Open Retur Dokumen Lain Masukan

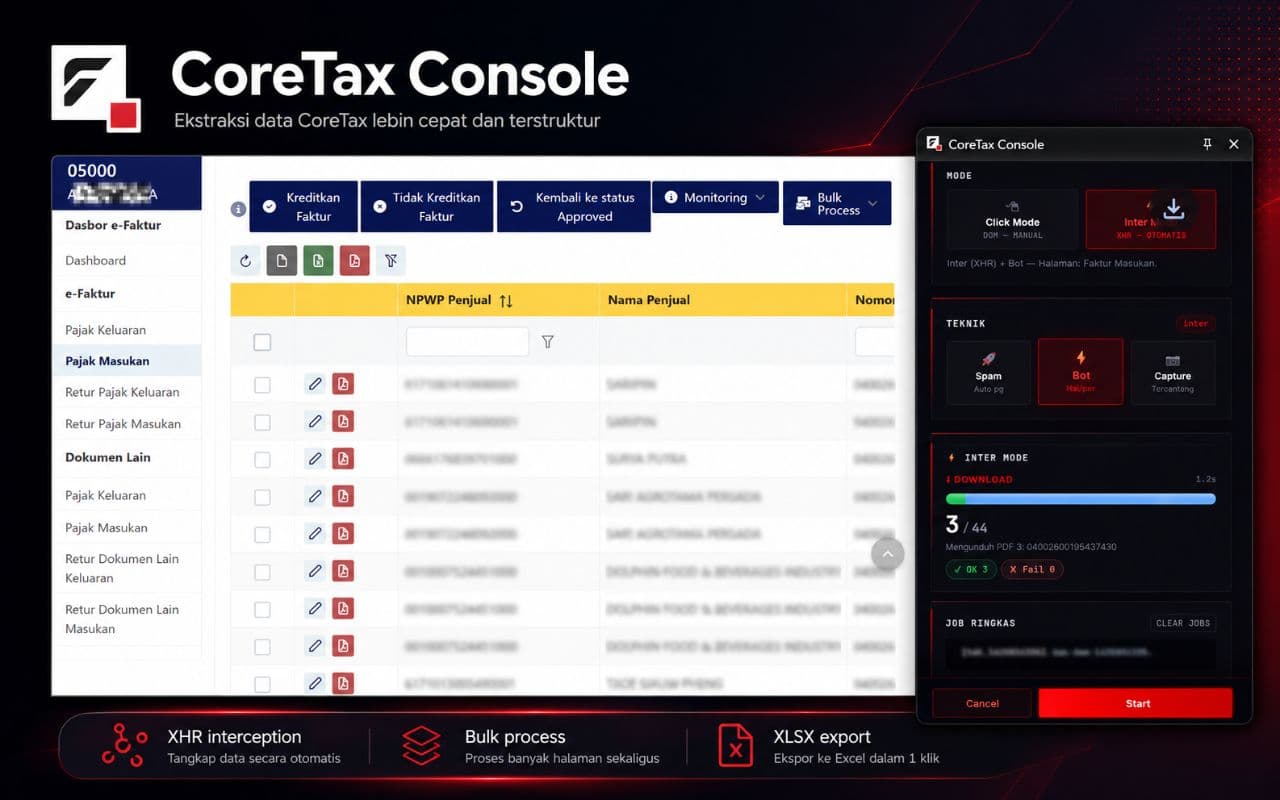coord(122,619)
